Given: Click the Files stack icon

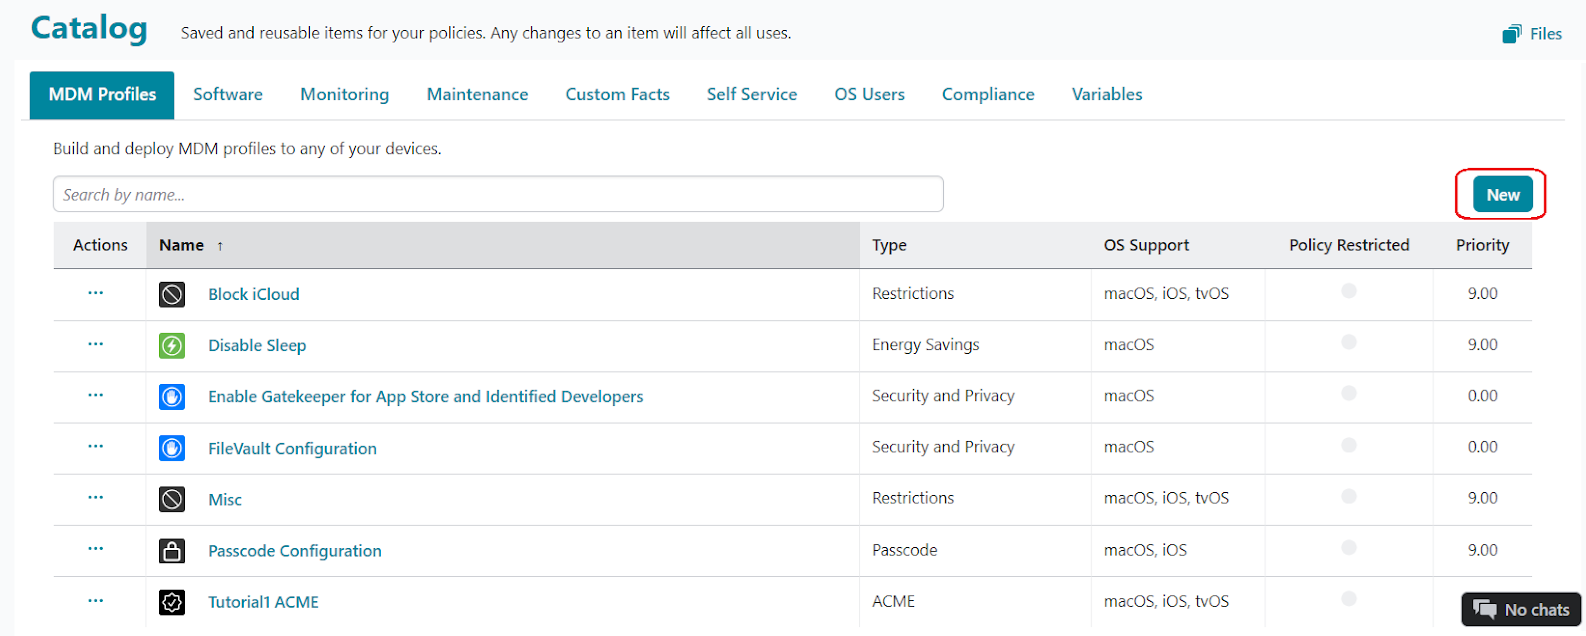Looking at the screenshot, I should pos(1512,34).
